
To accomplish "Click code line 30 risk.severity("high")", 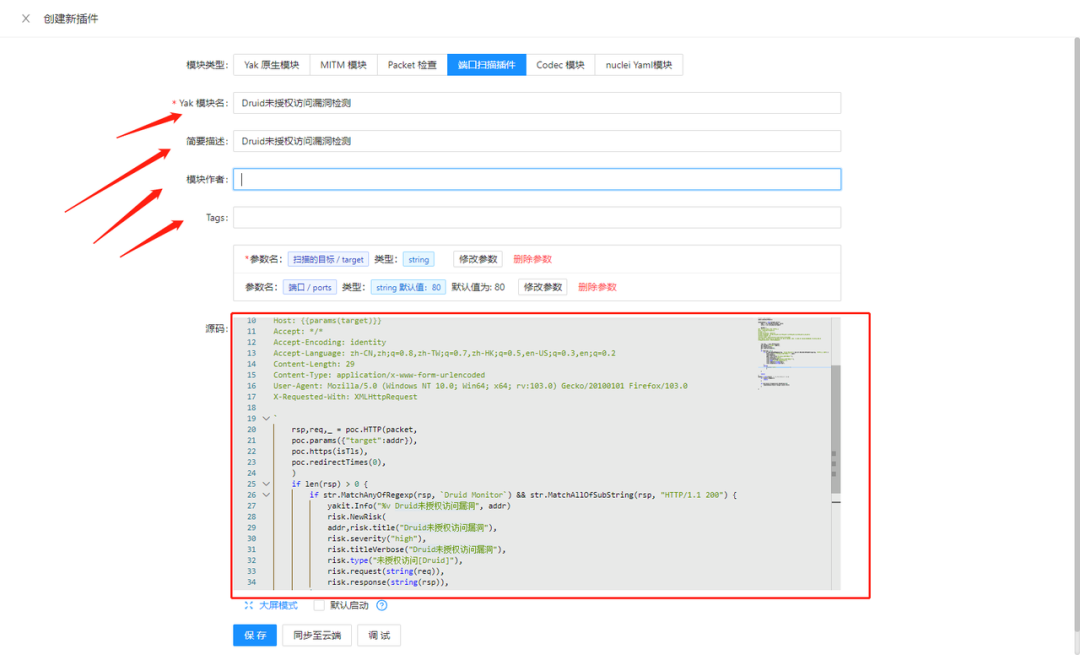I will coord(377,539).
